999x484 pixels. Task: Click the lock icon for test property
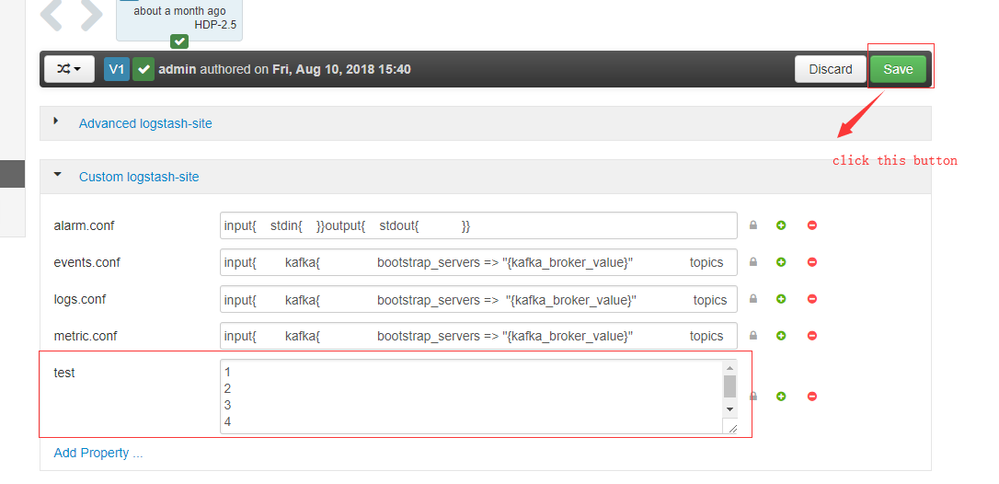pos(753,396)
